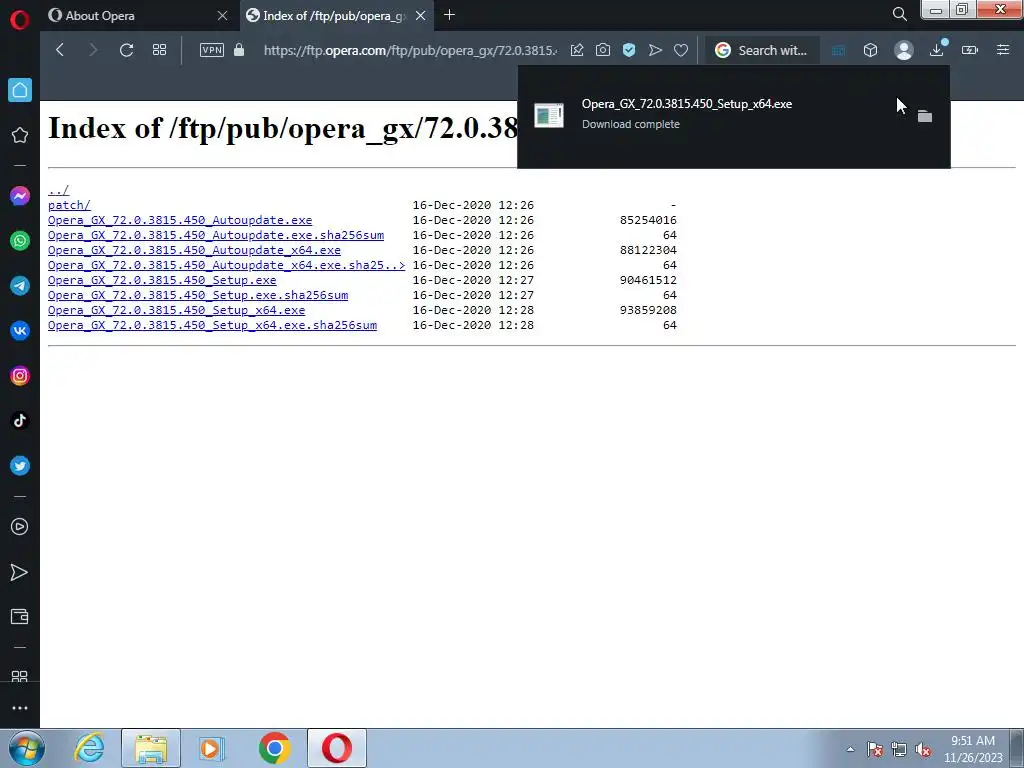Open Setup.exe.sha256sum link
The image size is (1024, 768).
(198, 295)
